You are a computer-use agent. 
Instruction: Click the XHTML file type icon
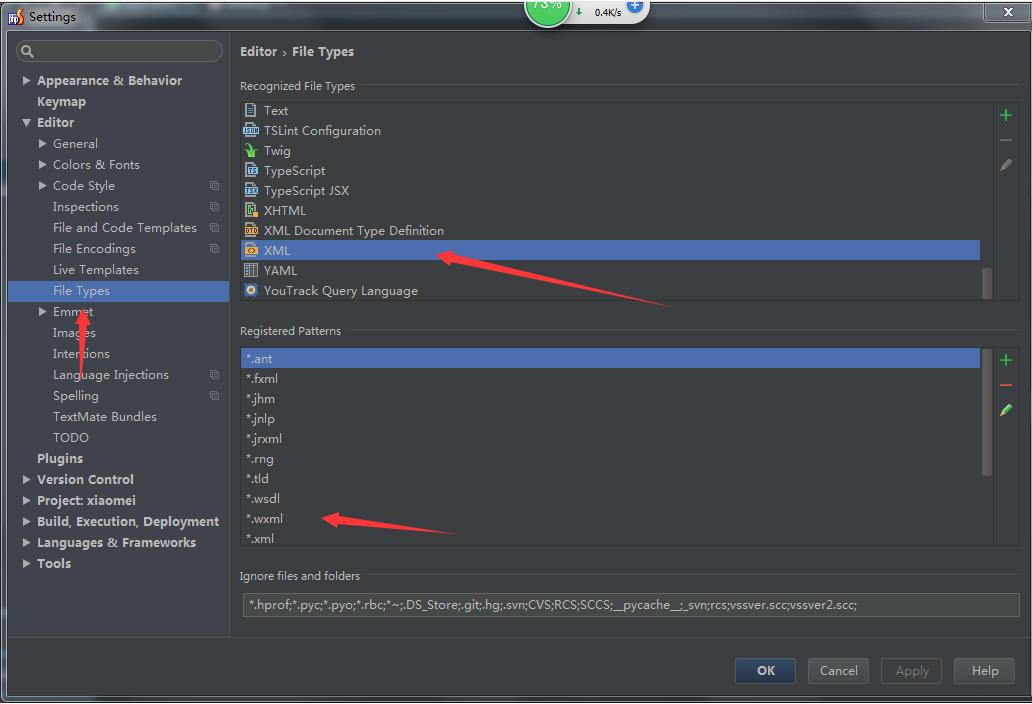pyautogui.click(x=250, y=211)
